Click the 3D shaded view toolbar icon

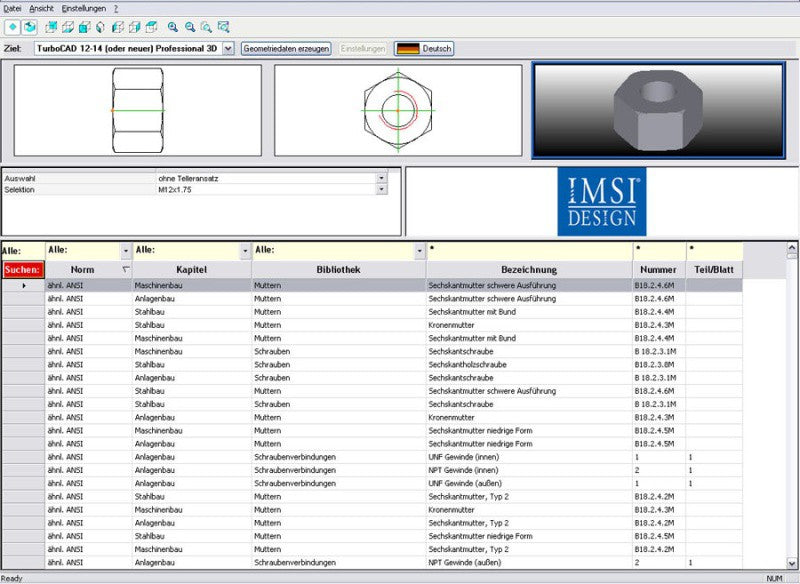(30, 27)
